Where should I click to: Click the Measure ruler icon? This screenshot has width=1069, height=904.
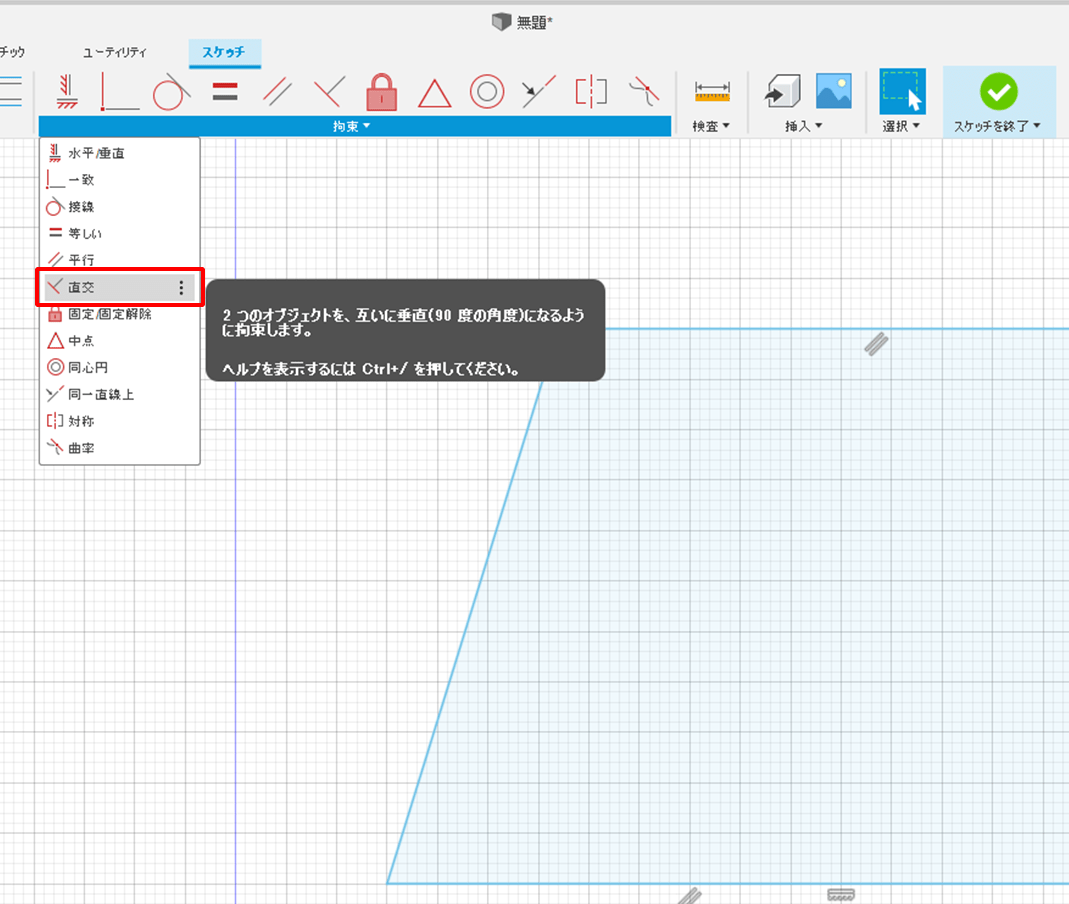pyautogui.click(x=712, y=92)
